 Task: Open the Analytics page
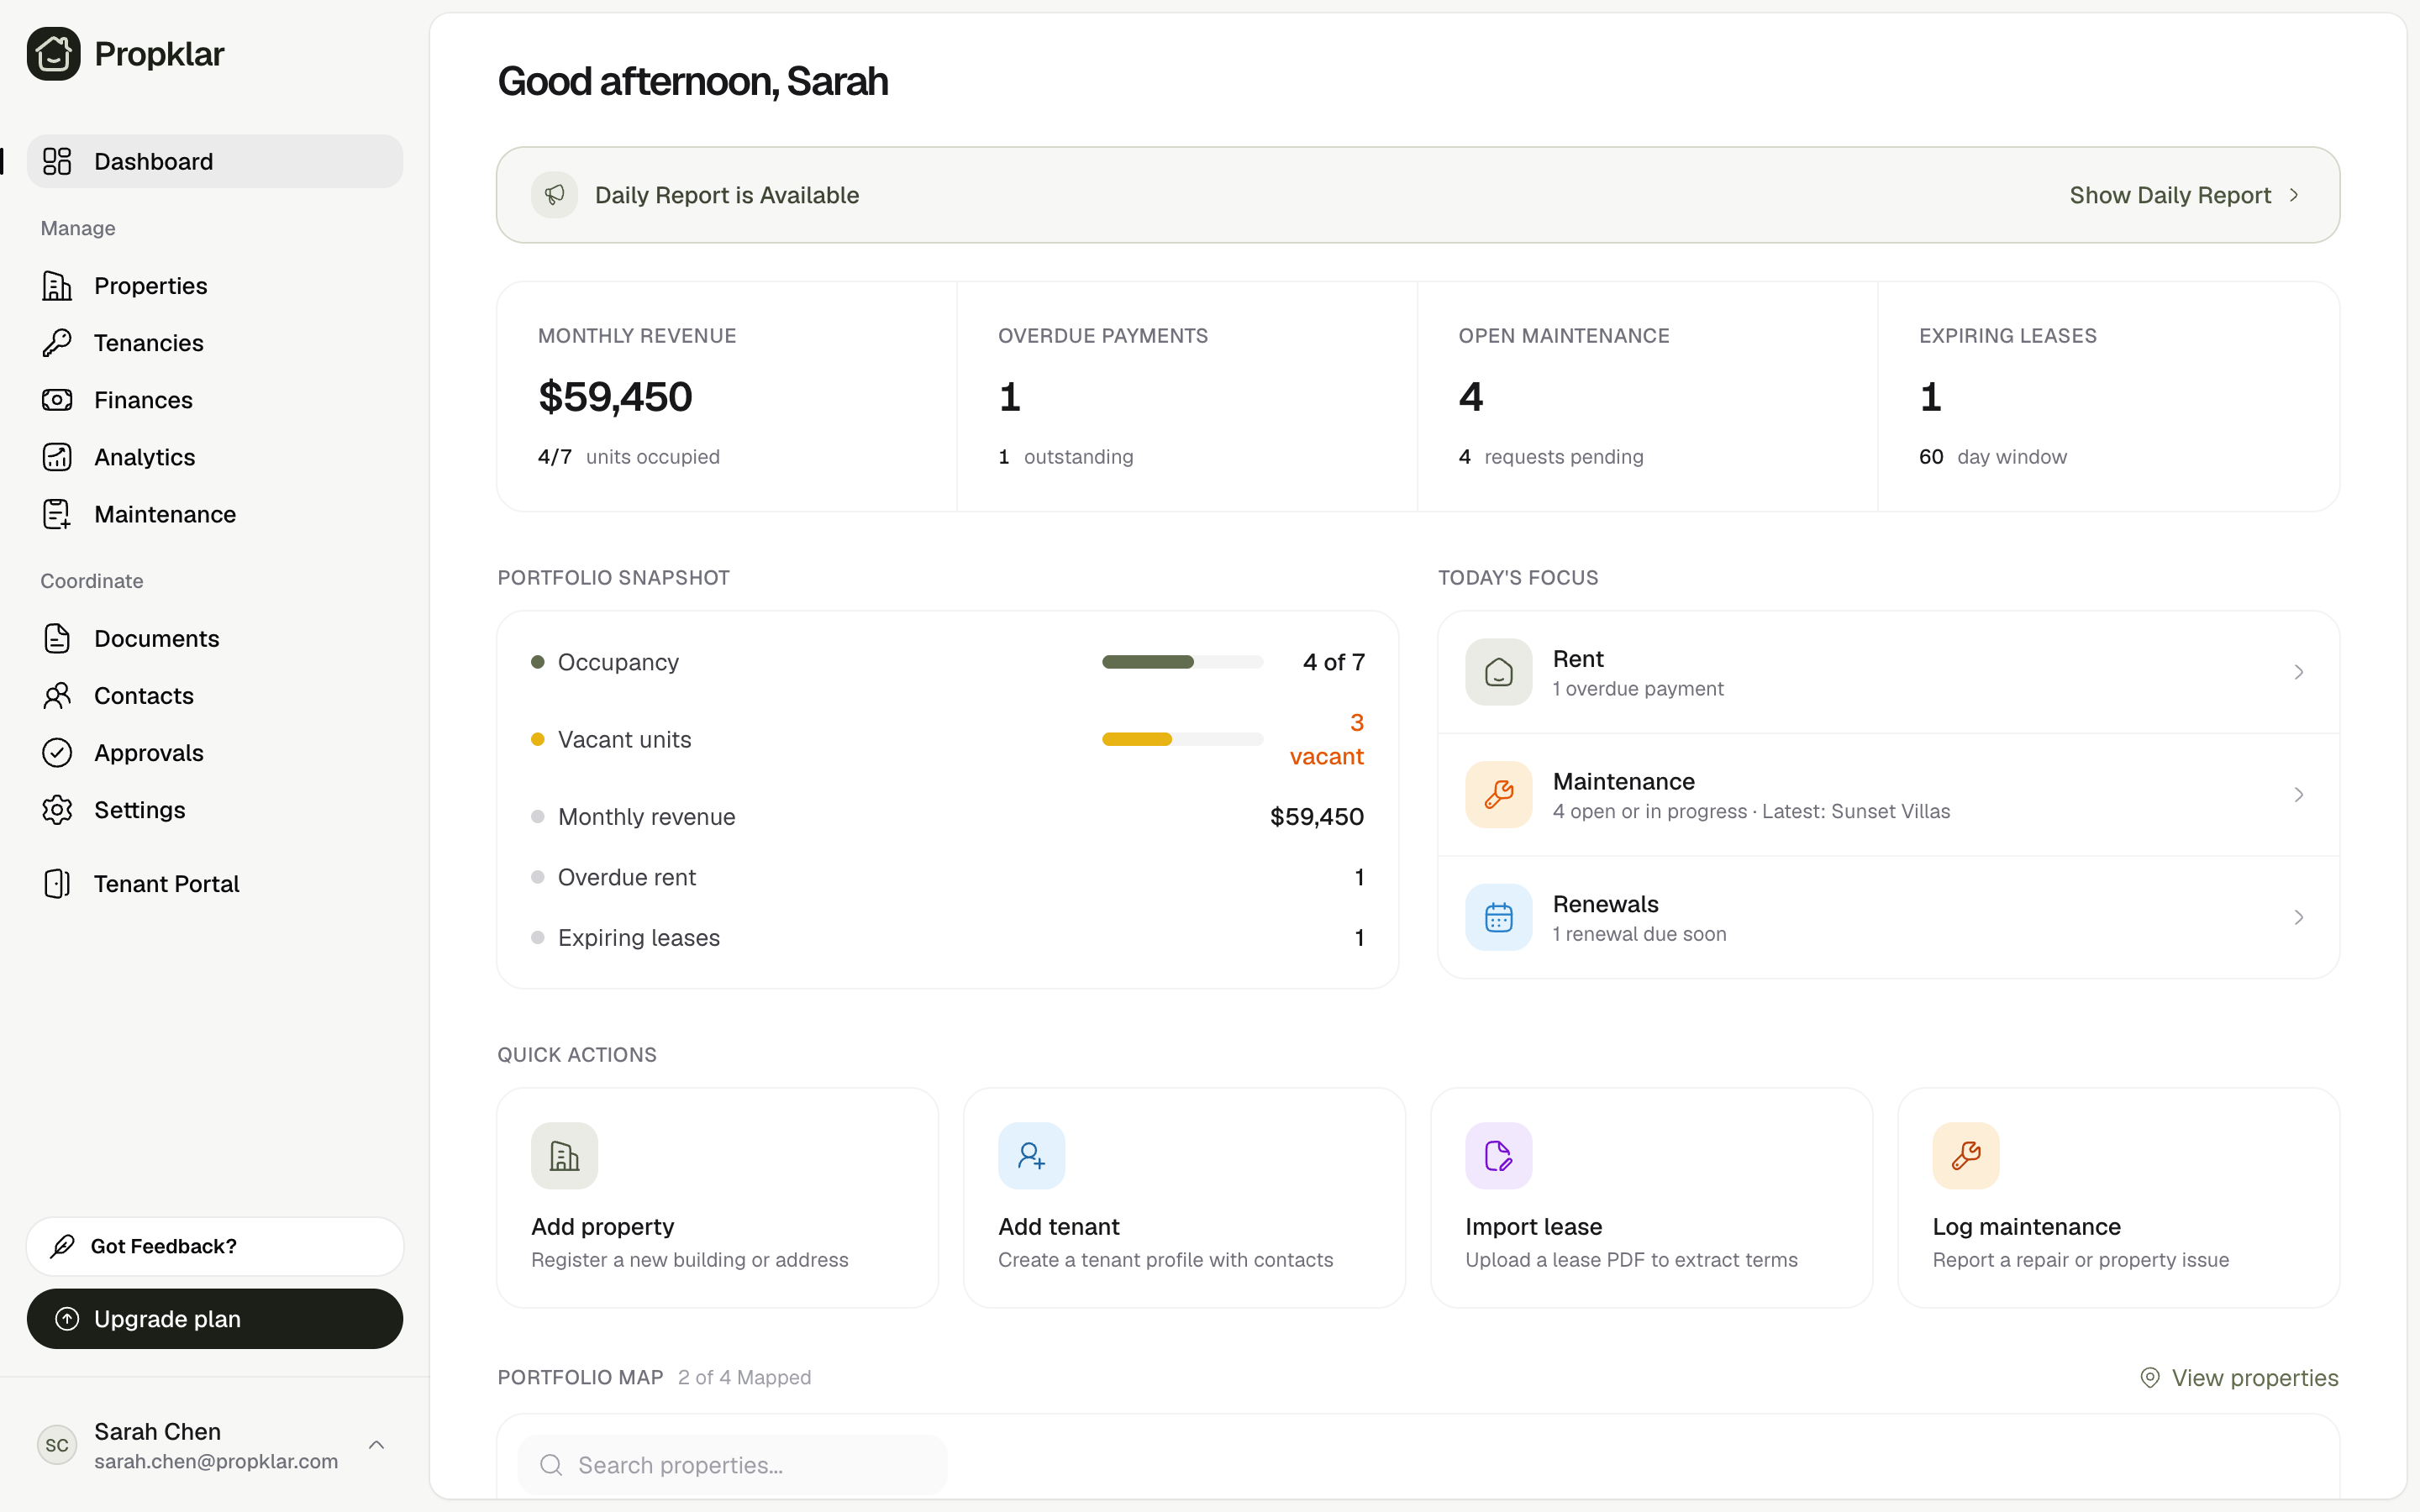215,457
